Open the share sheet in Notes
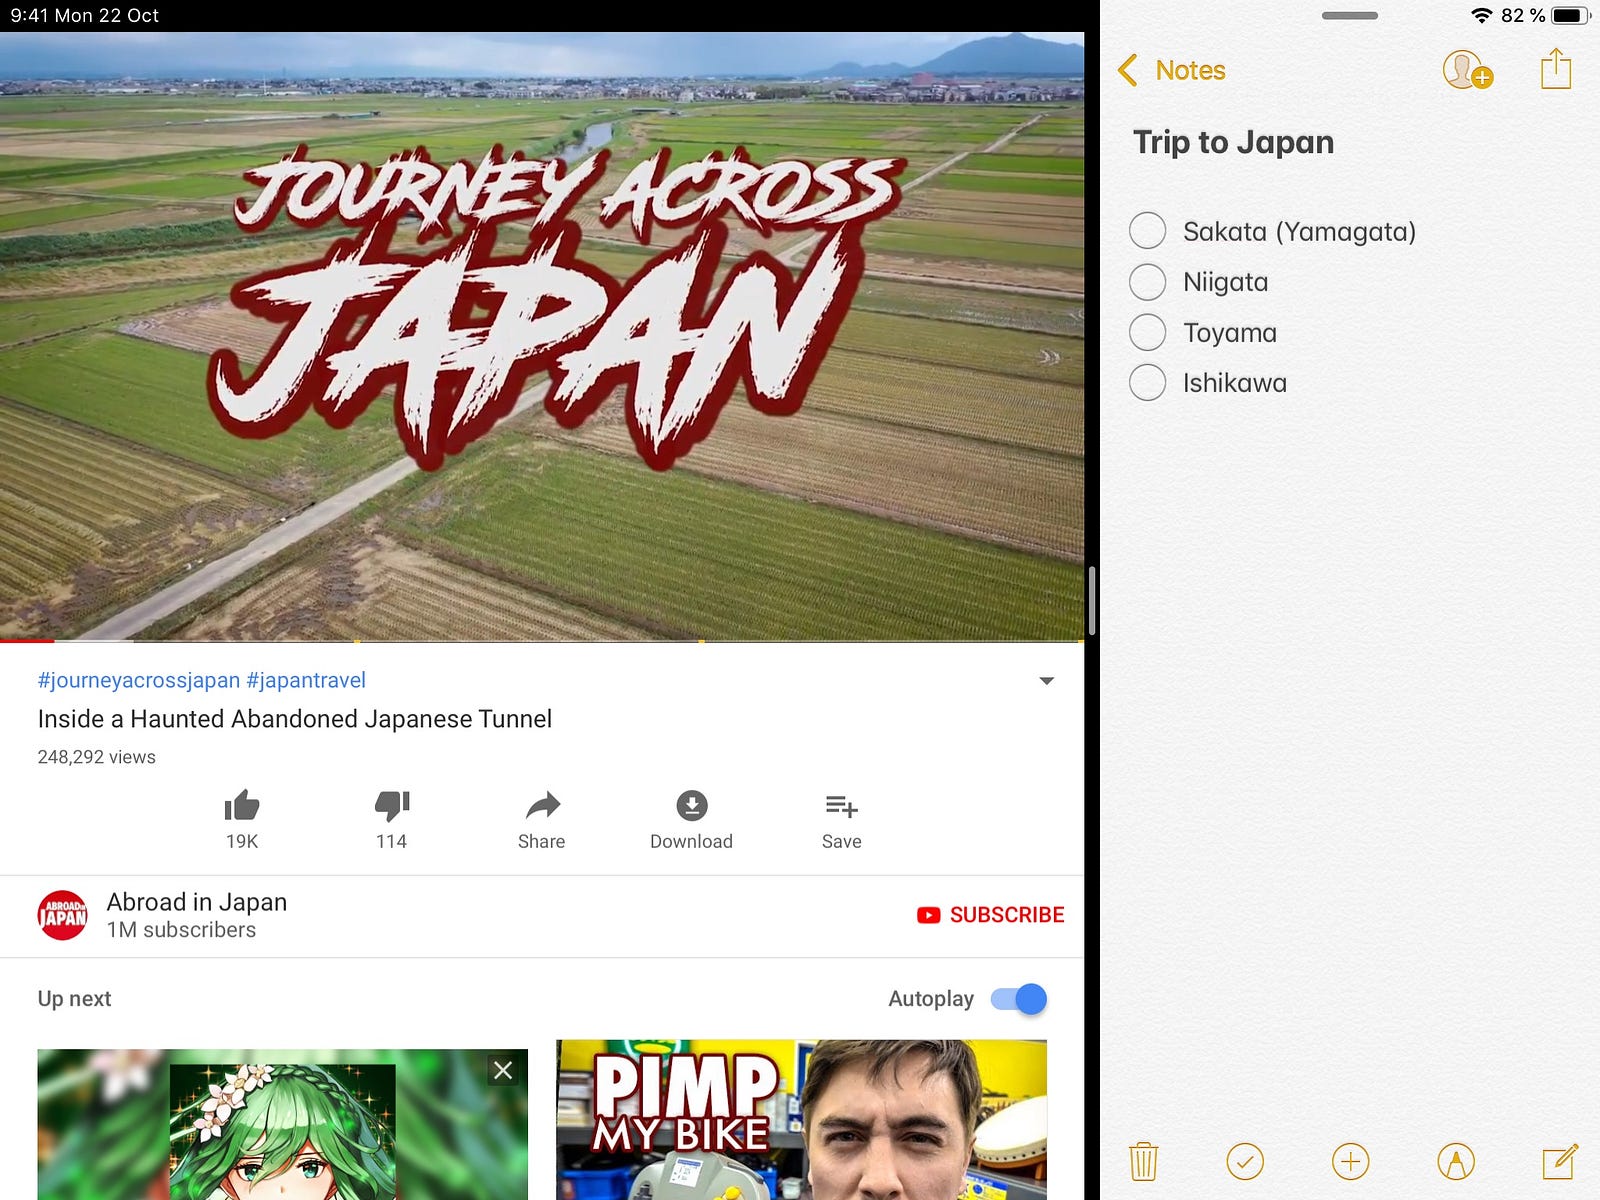1600x1200 pixels. 1556,69
